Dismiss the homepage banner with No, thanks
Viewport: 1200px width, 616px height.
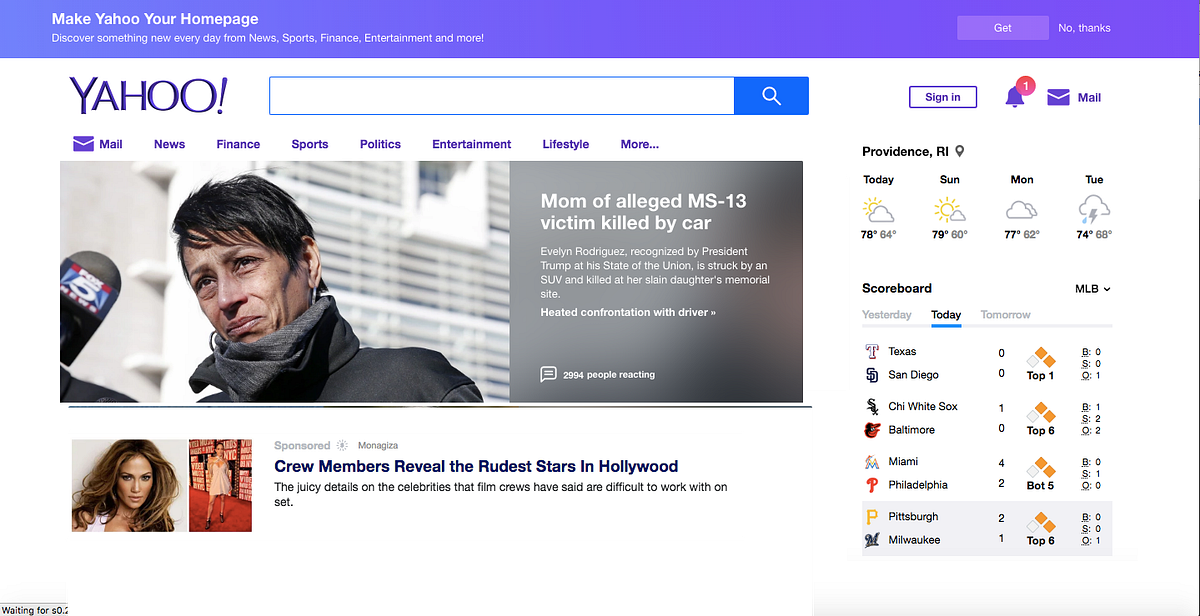[1083, 28]
